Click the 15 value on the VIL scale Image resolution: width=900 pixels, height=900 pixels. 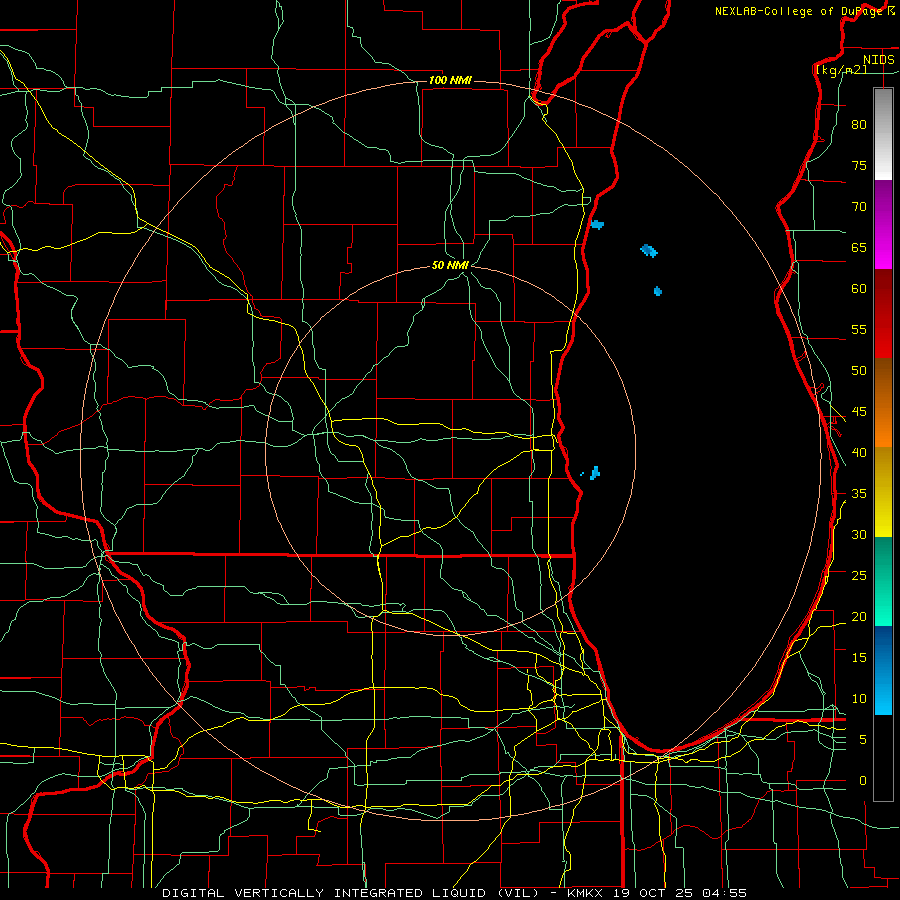pyautogui.click(x=859, y=658)
